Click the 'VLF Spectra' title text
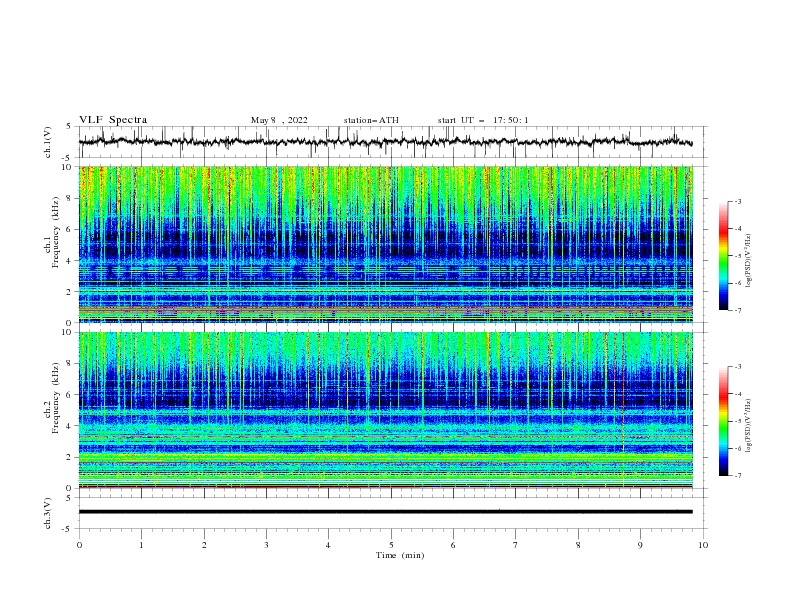The height and width of the screenshot is (612, 792). [113, 120]
